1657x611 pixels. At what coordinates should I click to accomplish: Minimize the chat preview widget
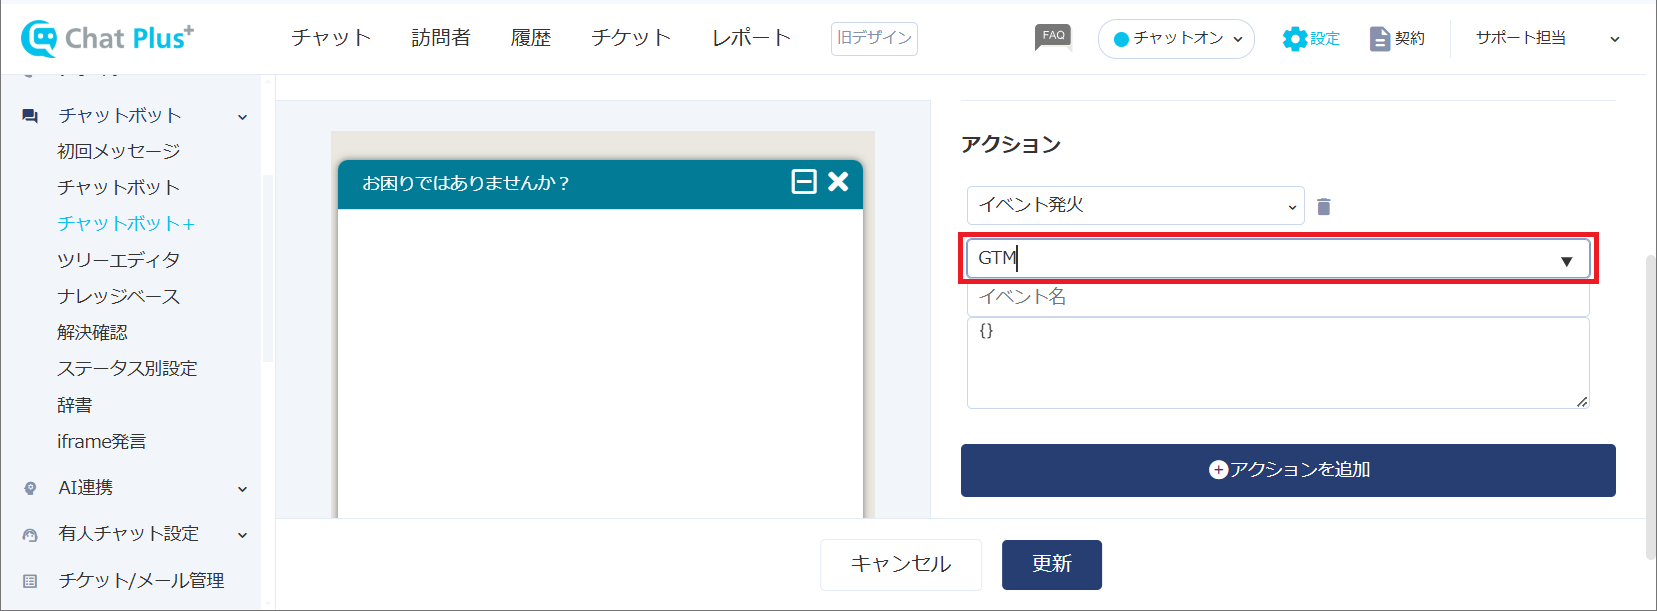click(804, 181)
